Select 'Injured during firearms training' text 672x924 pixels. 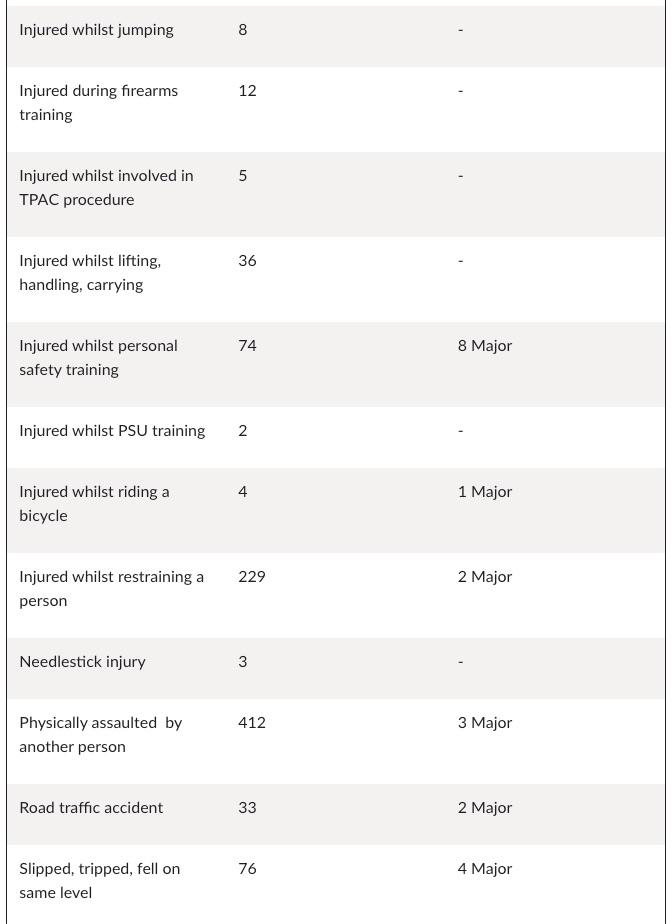click(98, 102)
